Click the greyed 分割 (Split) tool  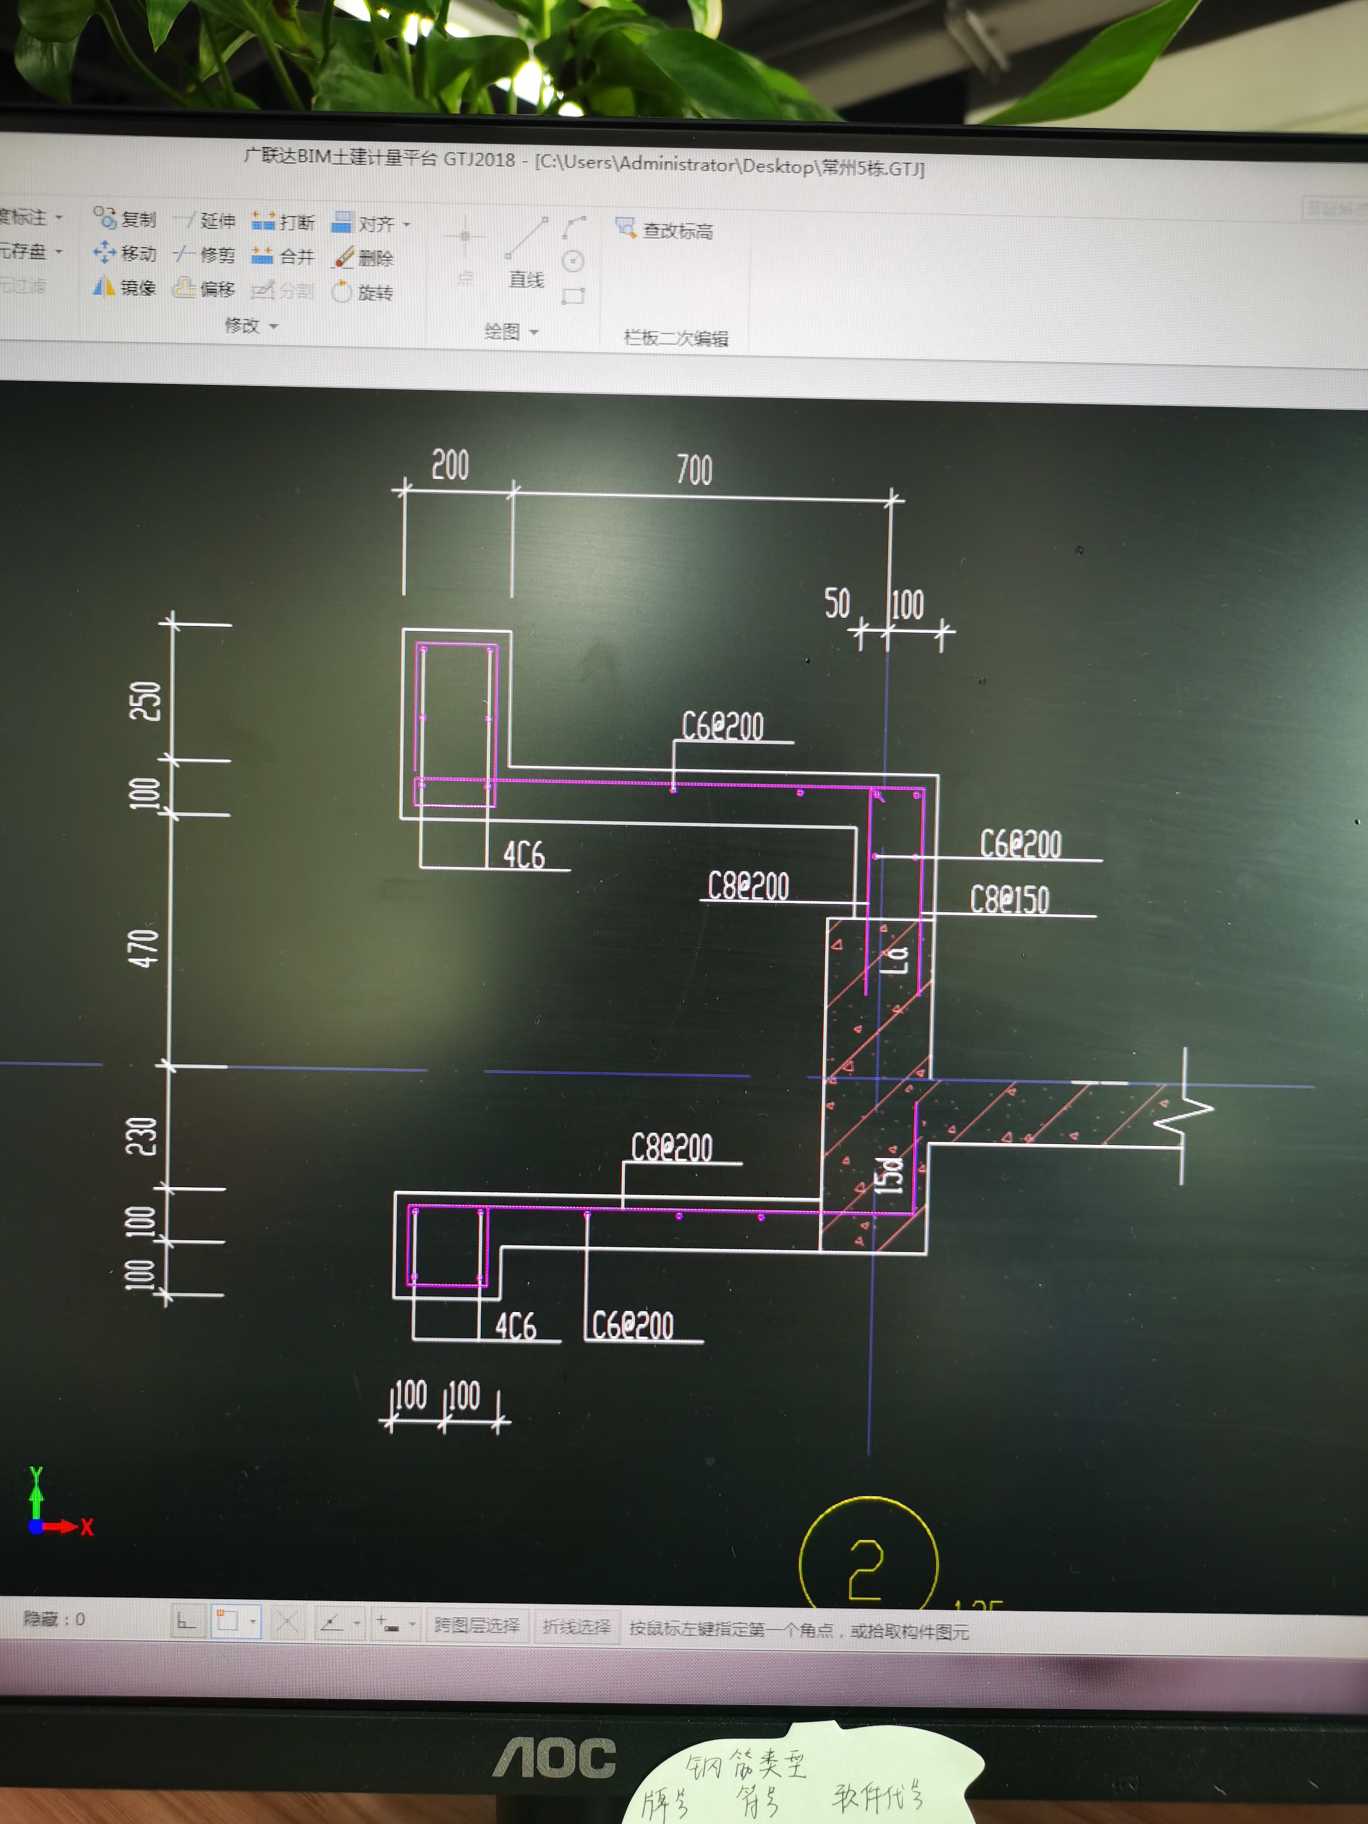pyautogui.click(x=283, y=290)
